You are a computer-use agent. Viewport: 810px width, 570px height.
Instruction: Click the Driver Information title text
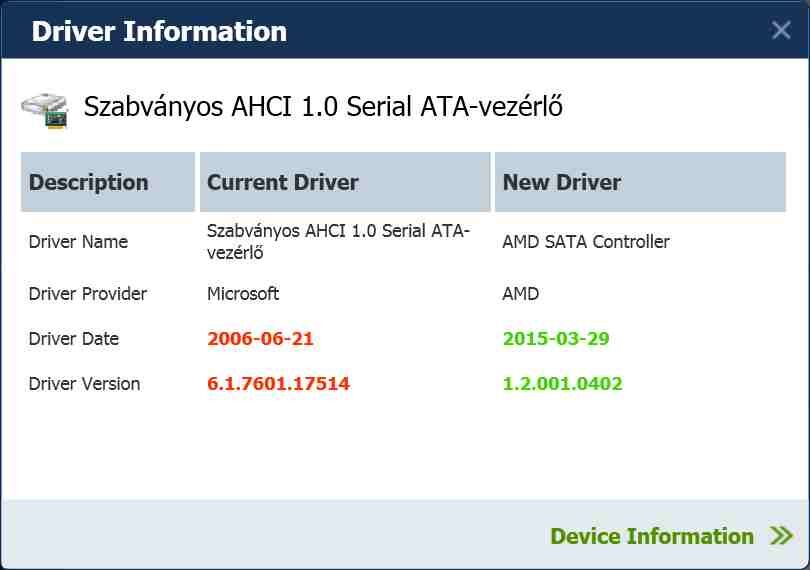point(159,31)
